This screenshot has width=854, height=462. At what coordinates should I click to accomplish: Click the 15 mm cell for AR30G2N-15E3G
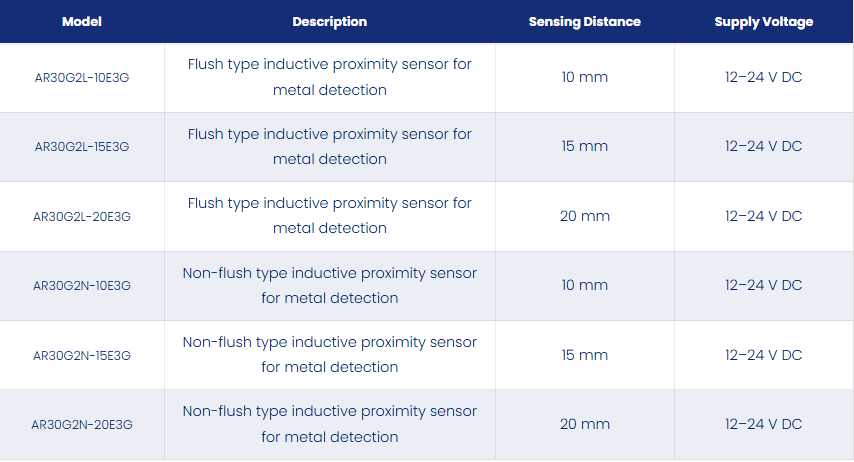[584, 355]
